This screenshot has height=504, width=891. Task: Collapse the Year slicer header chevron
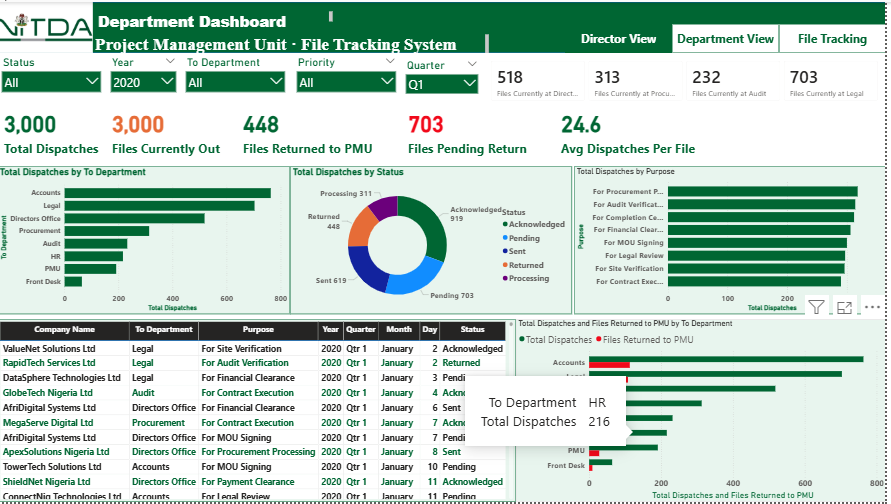(170, 61)
